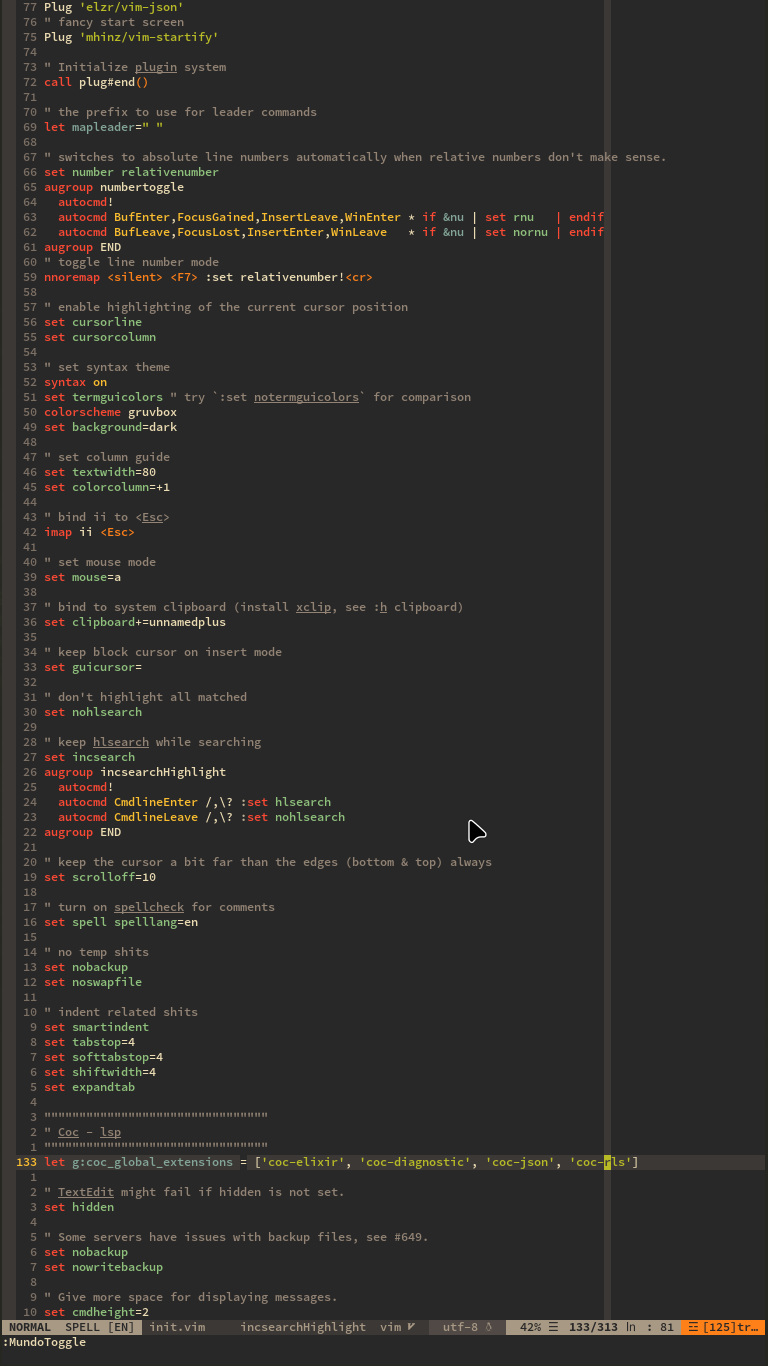The width and height of the screenshot is (768, 1366).
Task: Click the NORMAL mode indicator
Action: coord(30,1327)
